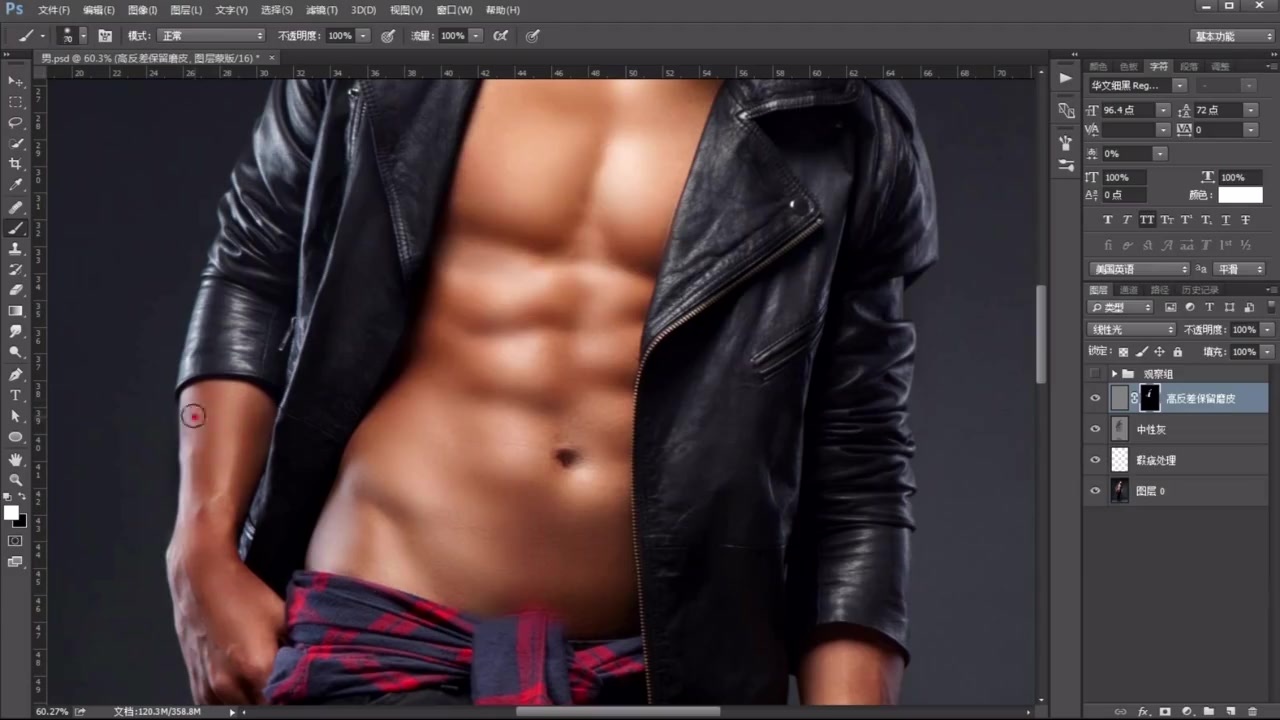Screen dimensions: 1280x720
Task: Select the Hand tool
Action: 16,459
